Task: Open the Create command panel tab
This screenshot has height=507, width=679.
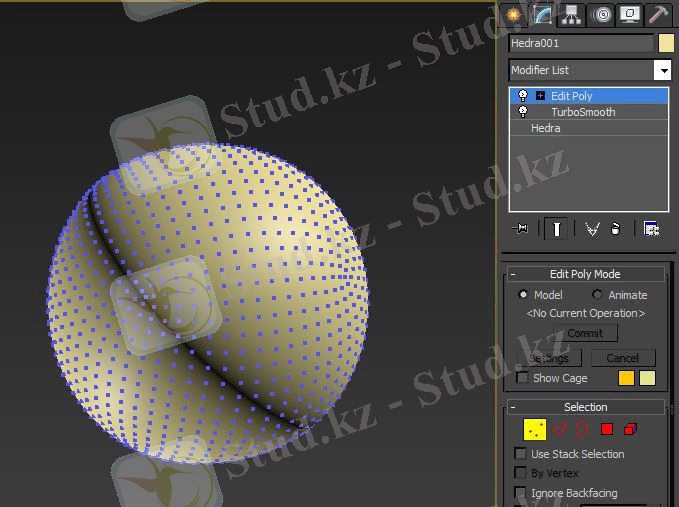Action: click(514, 14)
